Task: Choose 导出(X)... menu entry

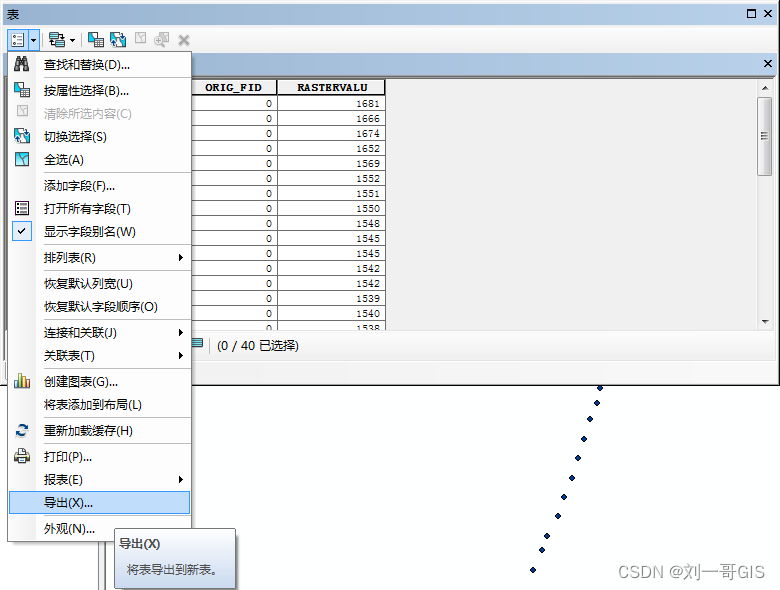Action: click(x=99, y=502)
